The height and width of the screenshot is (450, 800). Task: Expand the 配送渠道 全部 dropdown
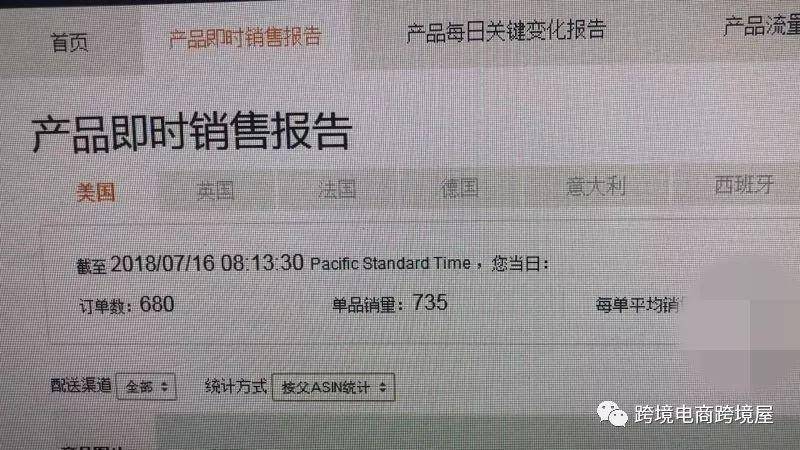click(146, 387)
